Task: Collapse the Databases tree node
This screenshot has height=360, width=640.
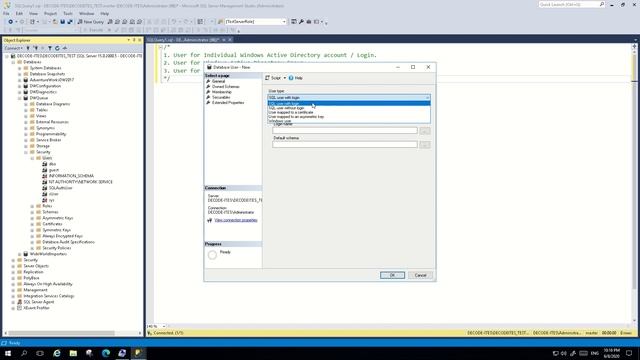Action: click(13, 62)
